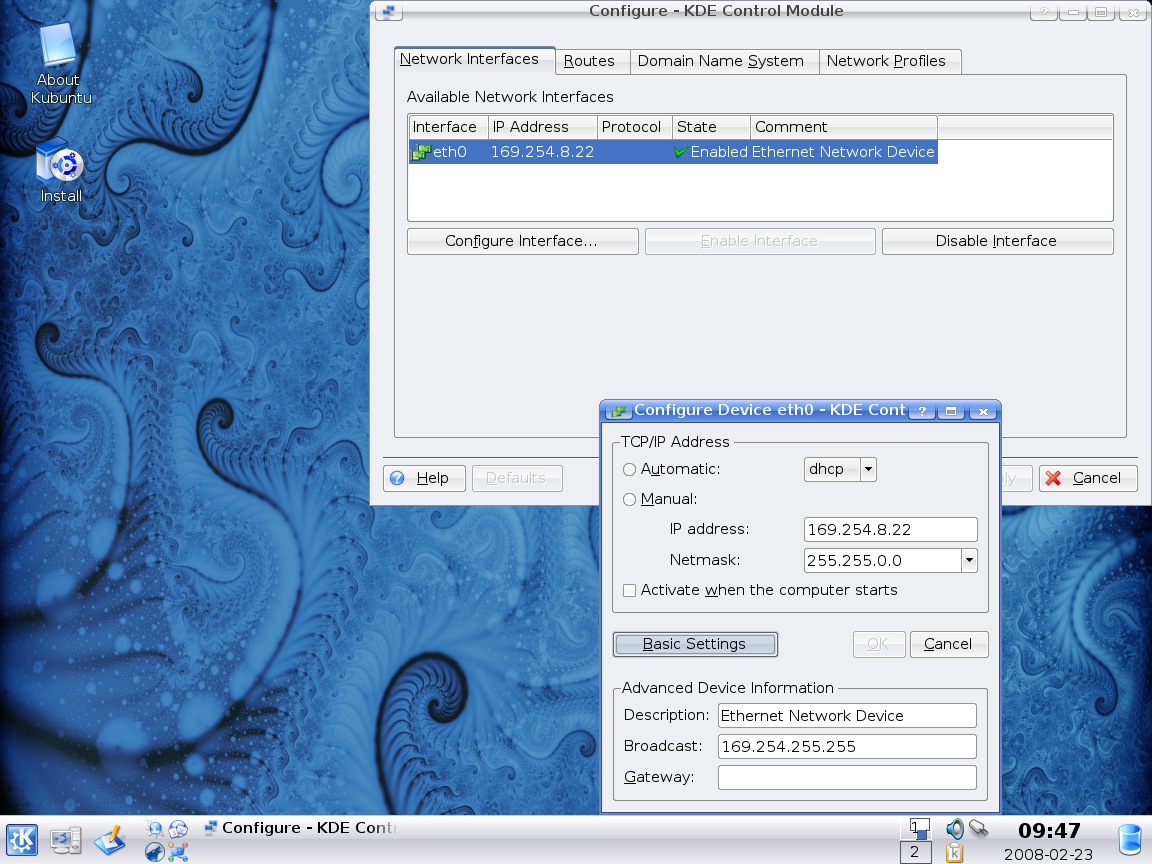Select the Manual radio button
Viewport: 1152px width, 864px height.
point(630,500)
